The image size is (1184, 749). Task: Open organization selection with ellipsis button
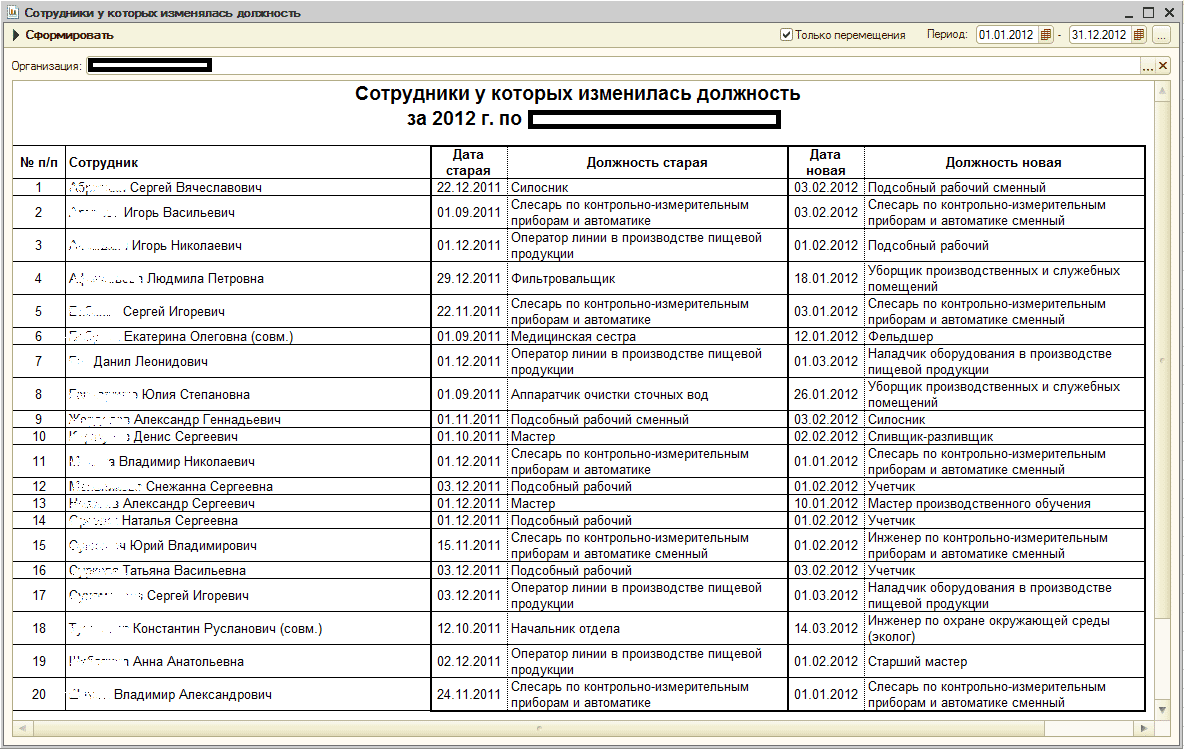tap(1148, 66)
